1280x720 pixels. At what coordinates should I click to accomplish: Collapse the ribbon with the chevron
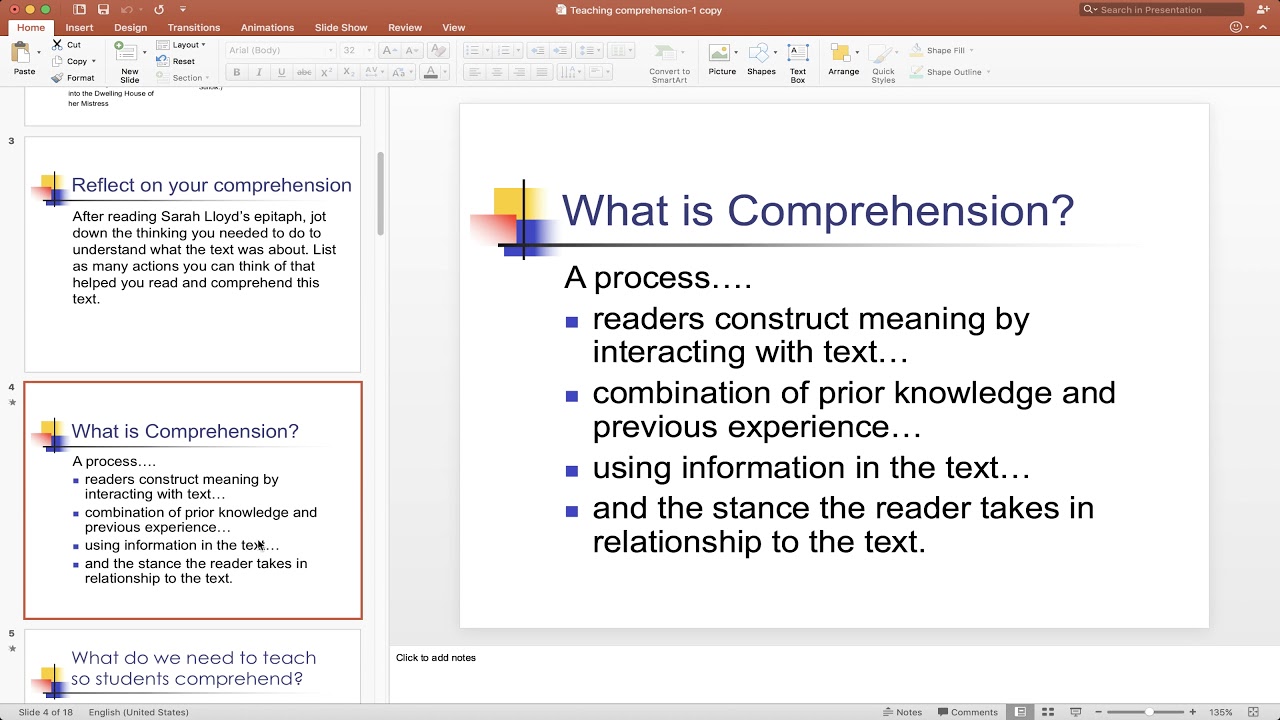1264,28
